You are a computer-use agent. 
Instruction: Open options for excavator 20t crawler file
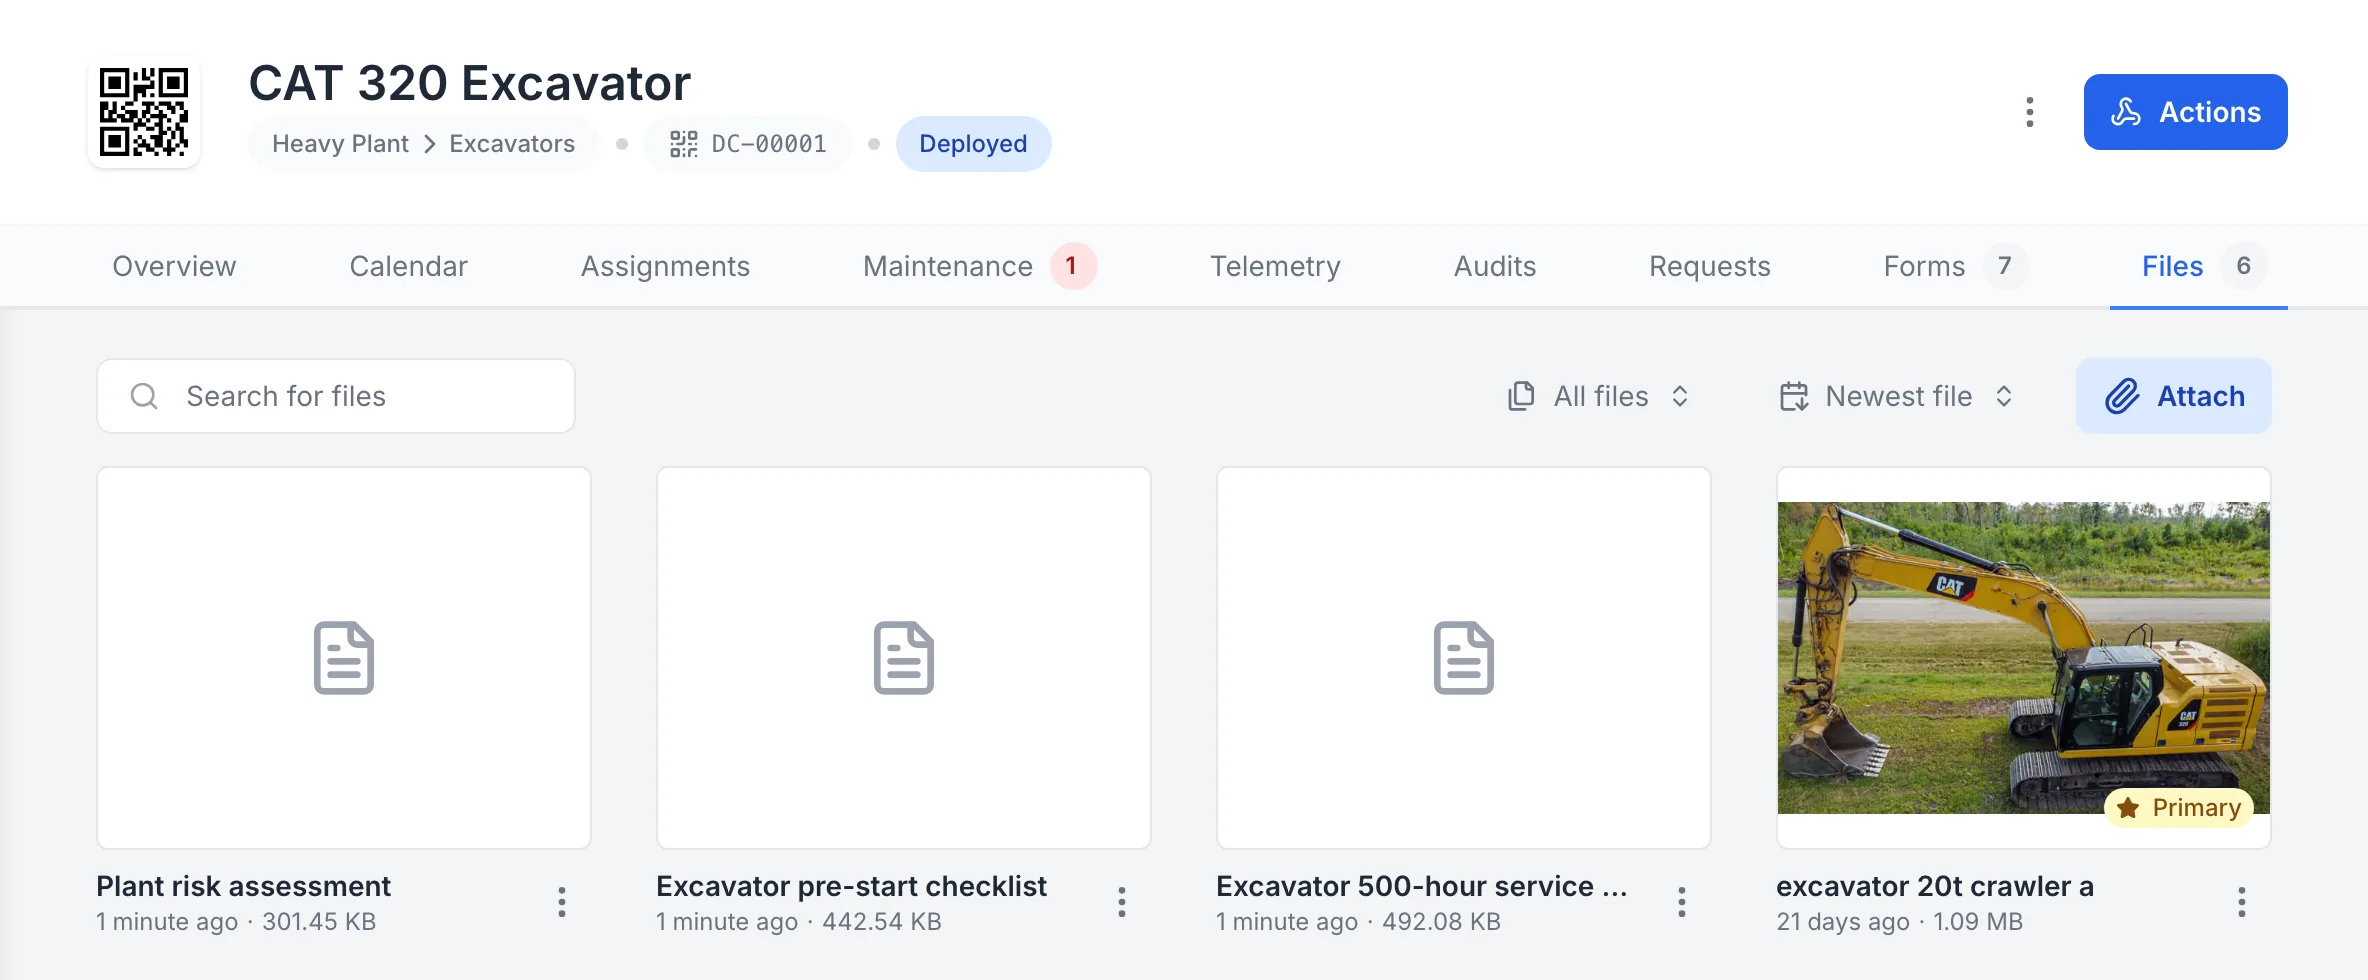pos(2242,902)
